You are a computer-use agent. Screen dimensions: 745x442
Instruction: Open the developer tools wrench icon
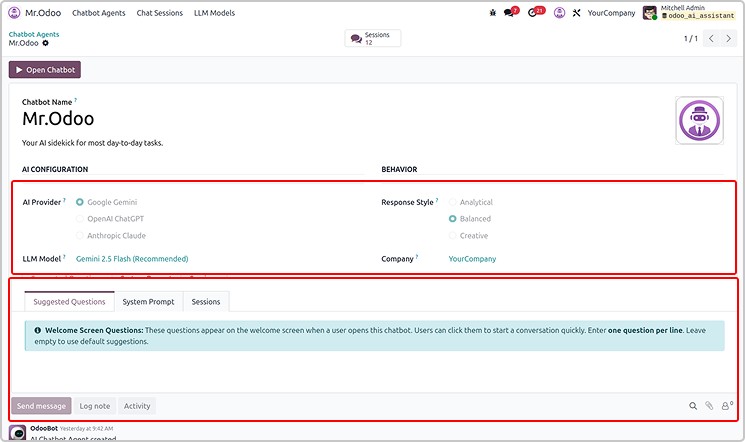coord(576,13)
